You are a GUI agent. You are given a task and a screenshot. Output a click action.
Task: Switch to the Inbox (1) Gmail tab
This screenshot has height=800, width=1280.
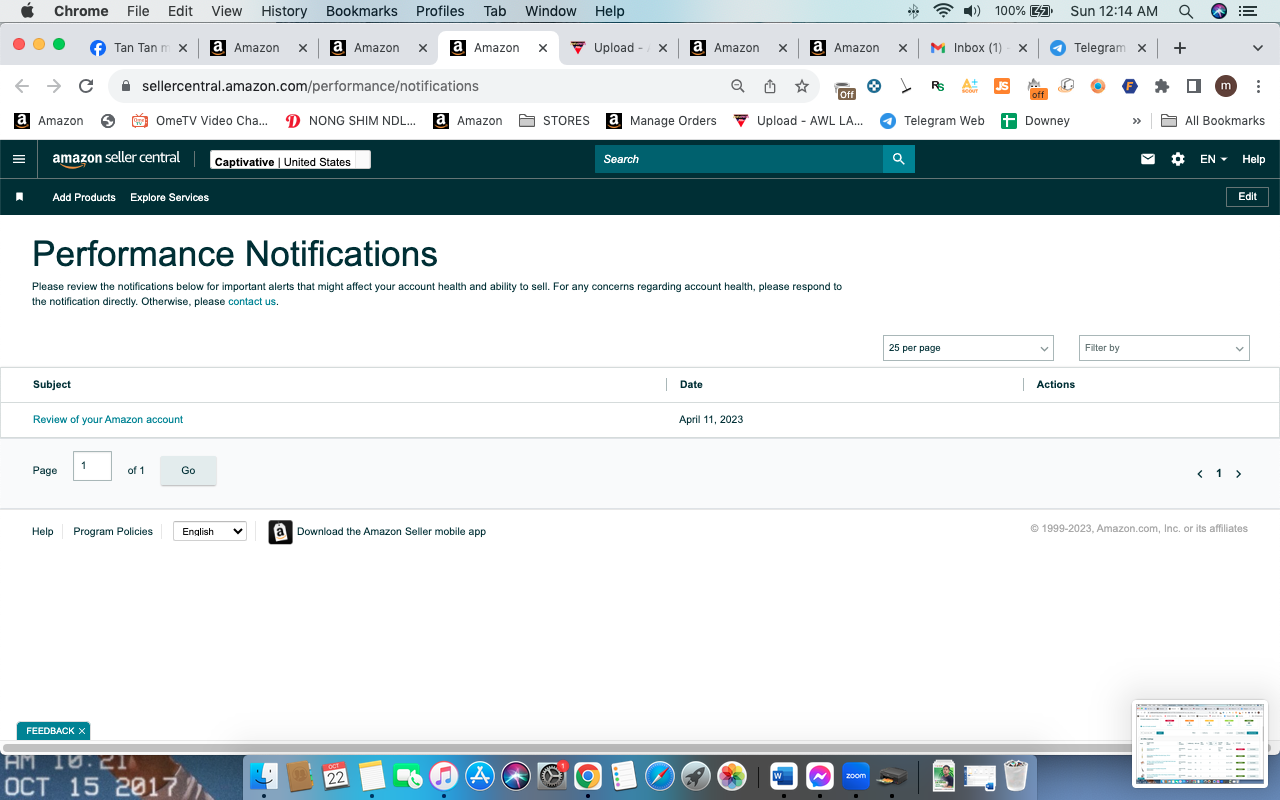978,48
